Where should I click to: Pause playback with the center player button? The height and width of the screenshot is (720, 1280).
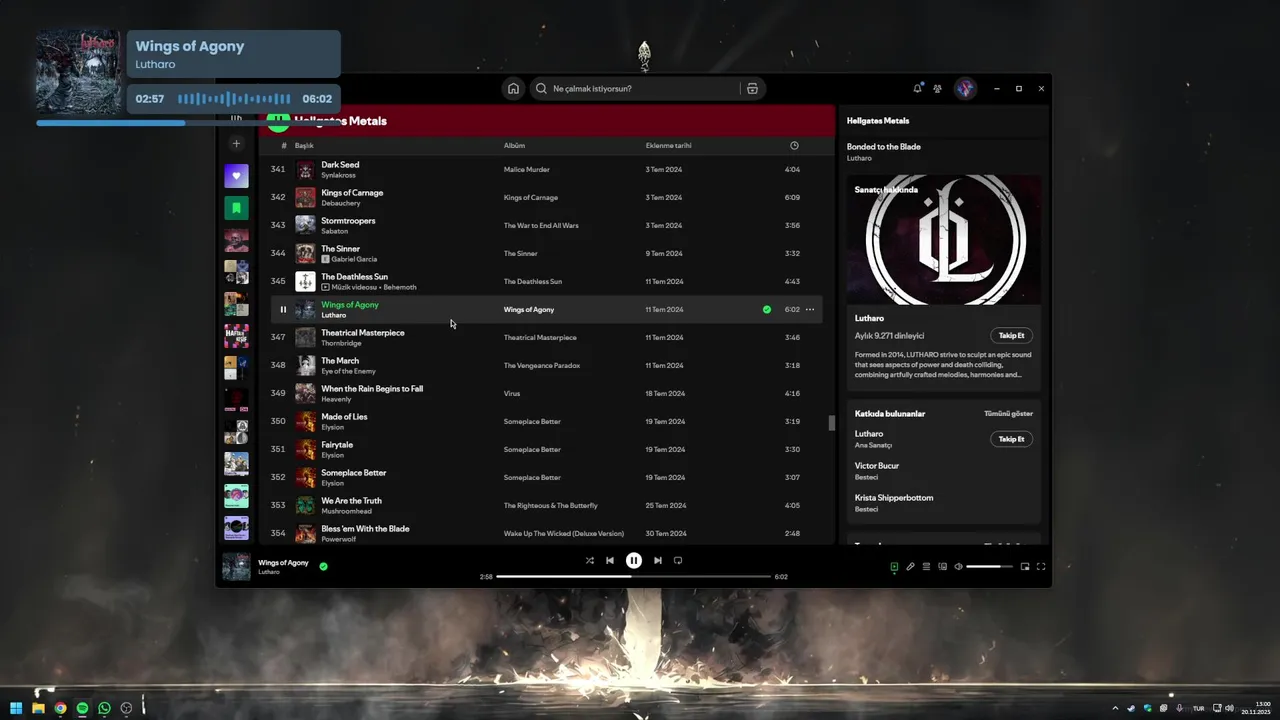pos(634,560)
